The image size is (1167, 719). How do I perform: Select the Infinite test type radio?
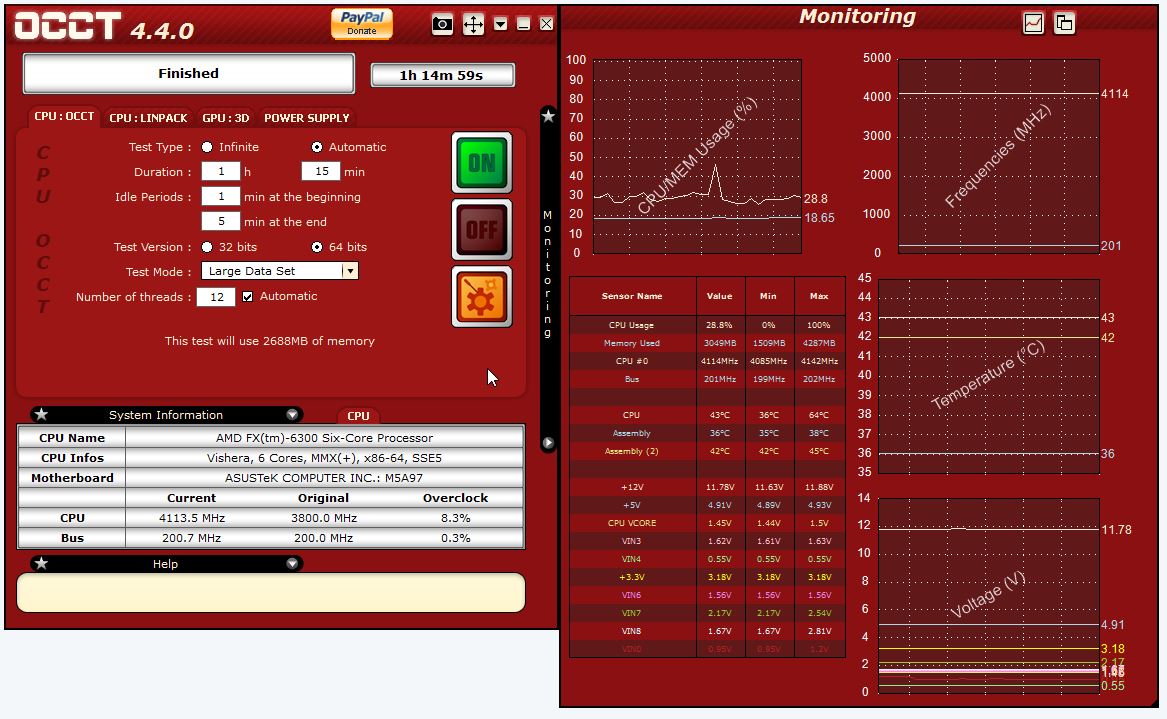coord(207,147)
